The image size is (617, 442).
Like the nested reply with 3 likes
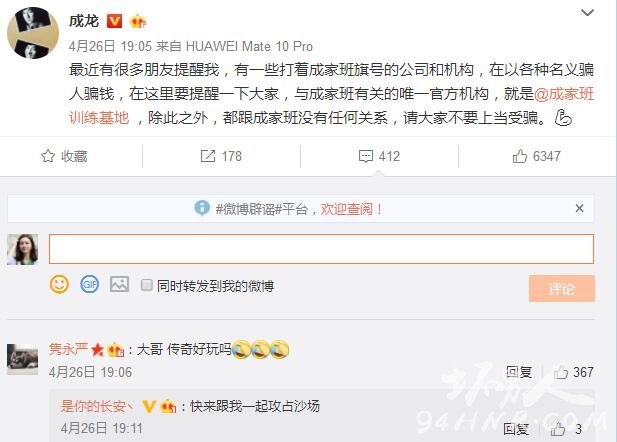[565, 429]
